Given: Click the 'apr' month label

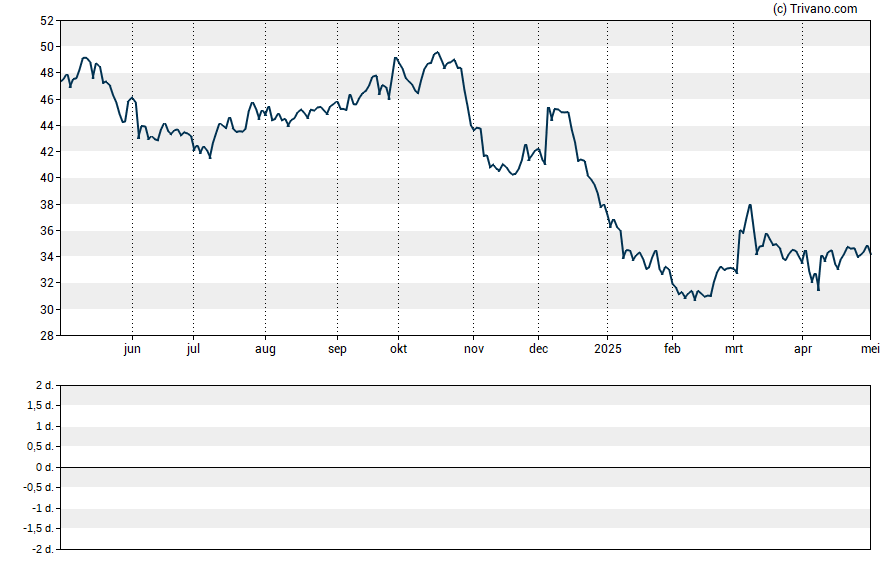Looking at the screenshot, I should coord(802,349).
